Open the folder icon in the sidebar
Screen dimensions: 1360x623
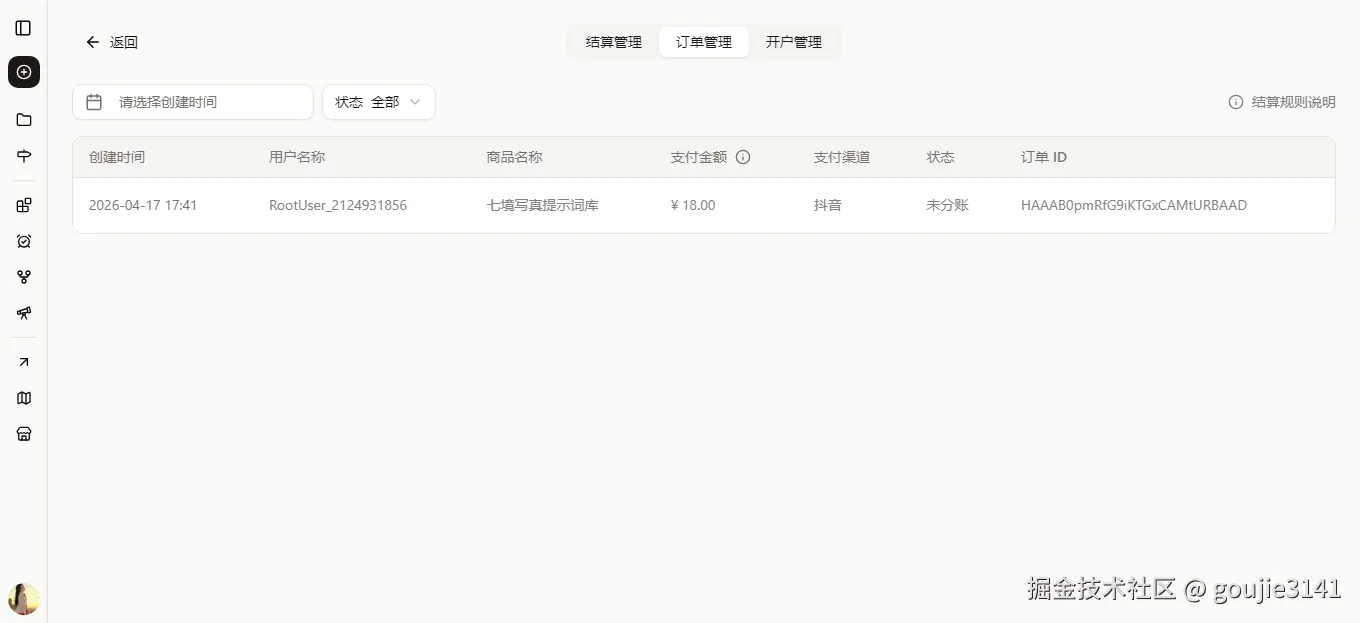(x=23, y=119)
